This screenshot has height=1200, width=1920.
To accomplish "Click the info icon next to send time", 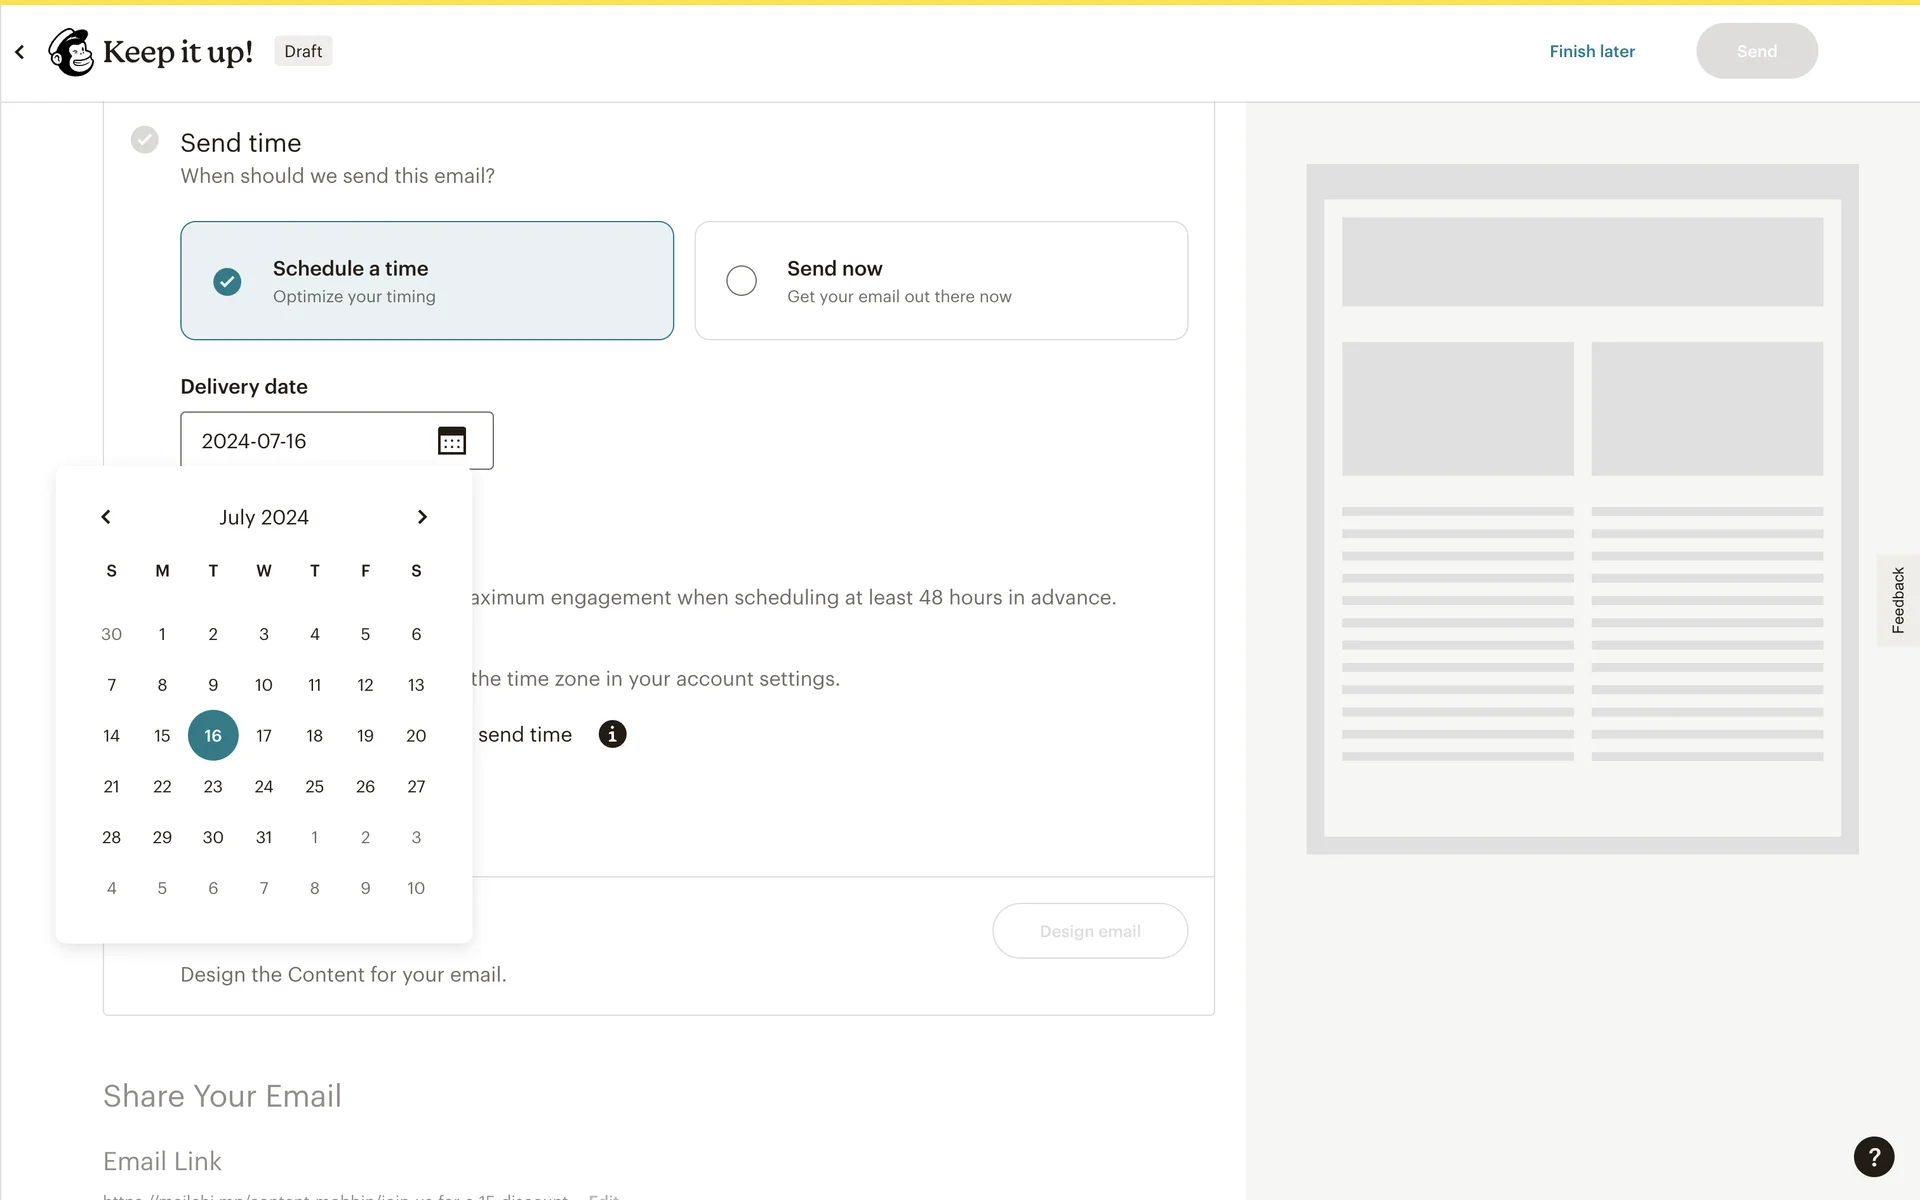I will point(612,734).
